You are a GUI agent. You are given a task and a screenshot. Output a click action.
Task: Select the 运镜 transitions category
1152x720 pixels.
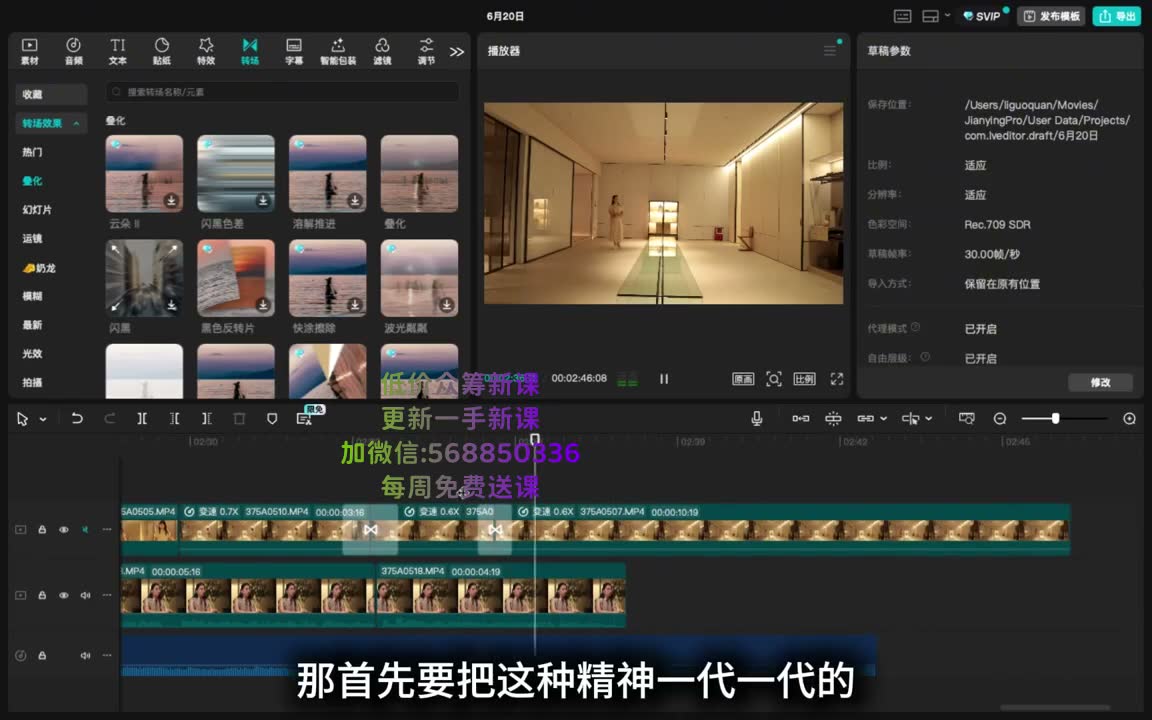click(32, 238)
